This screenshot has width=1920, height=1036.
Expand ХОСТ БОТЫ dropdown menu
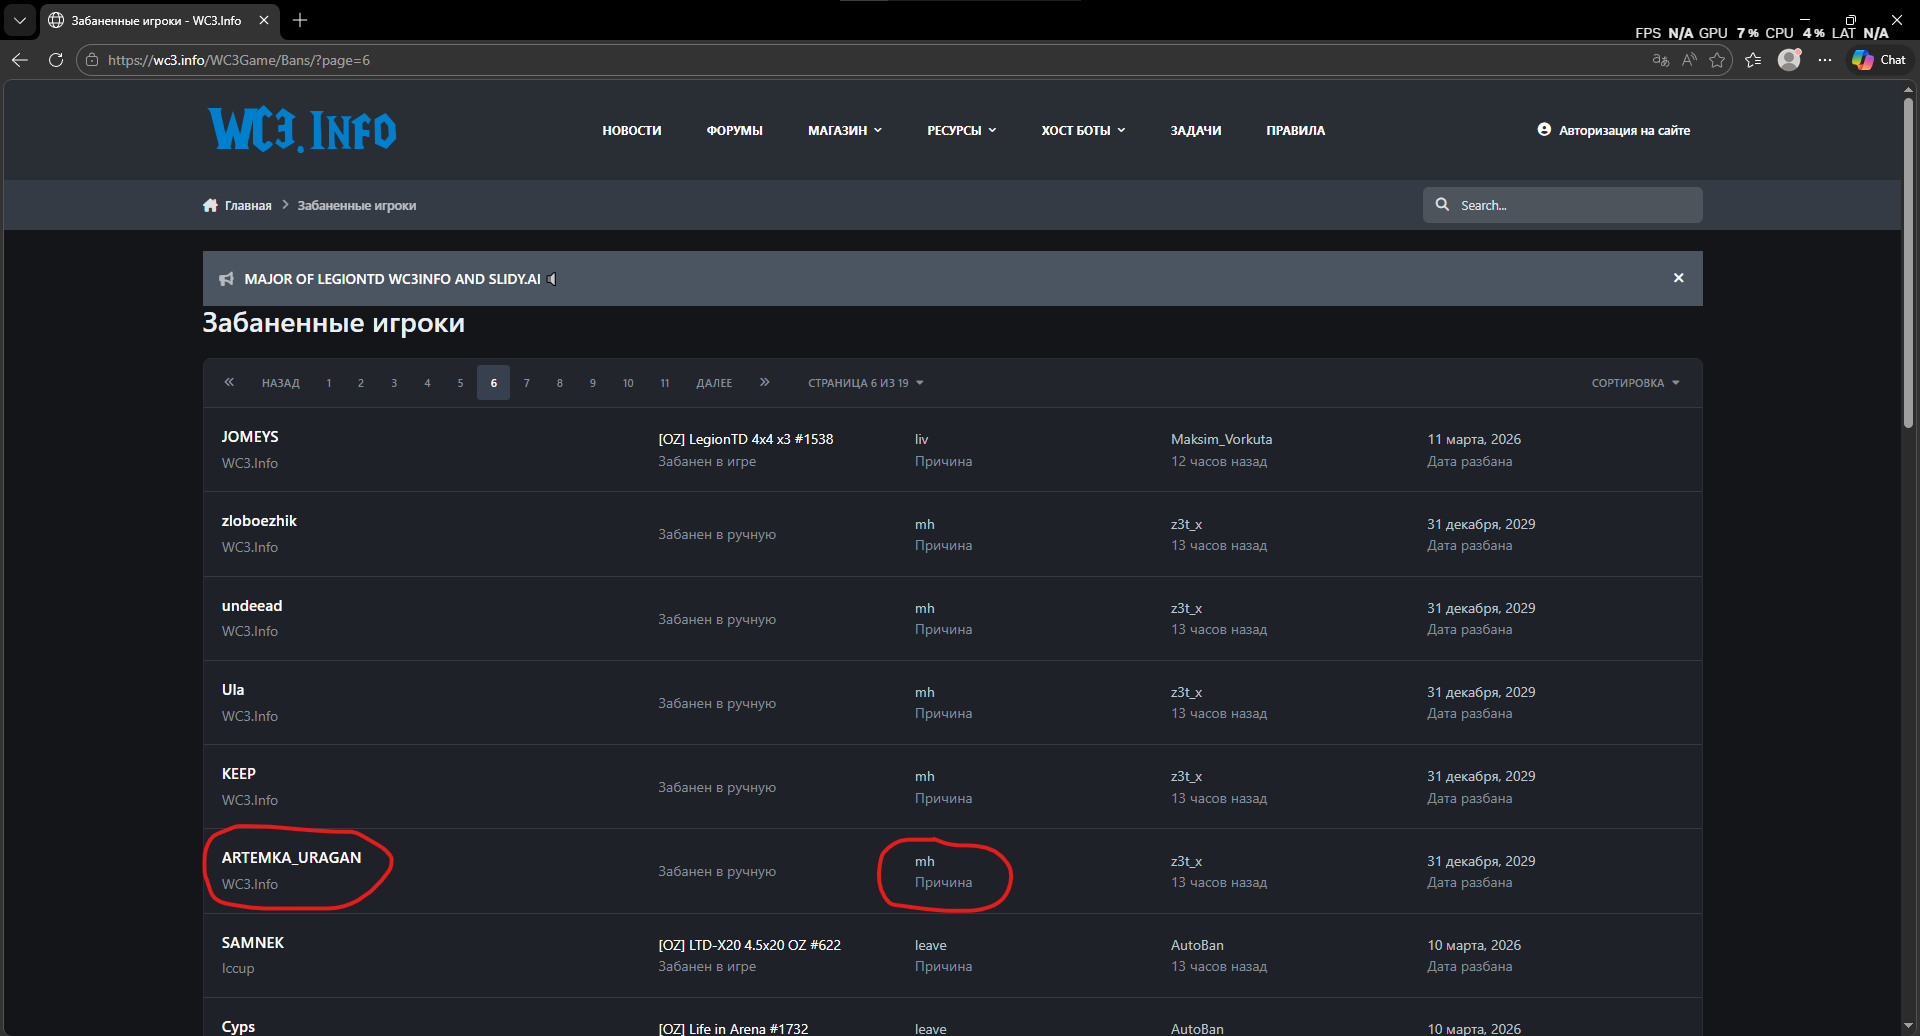tap(1083, 131)
